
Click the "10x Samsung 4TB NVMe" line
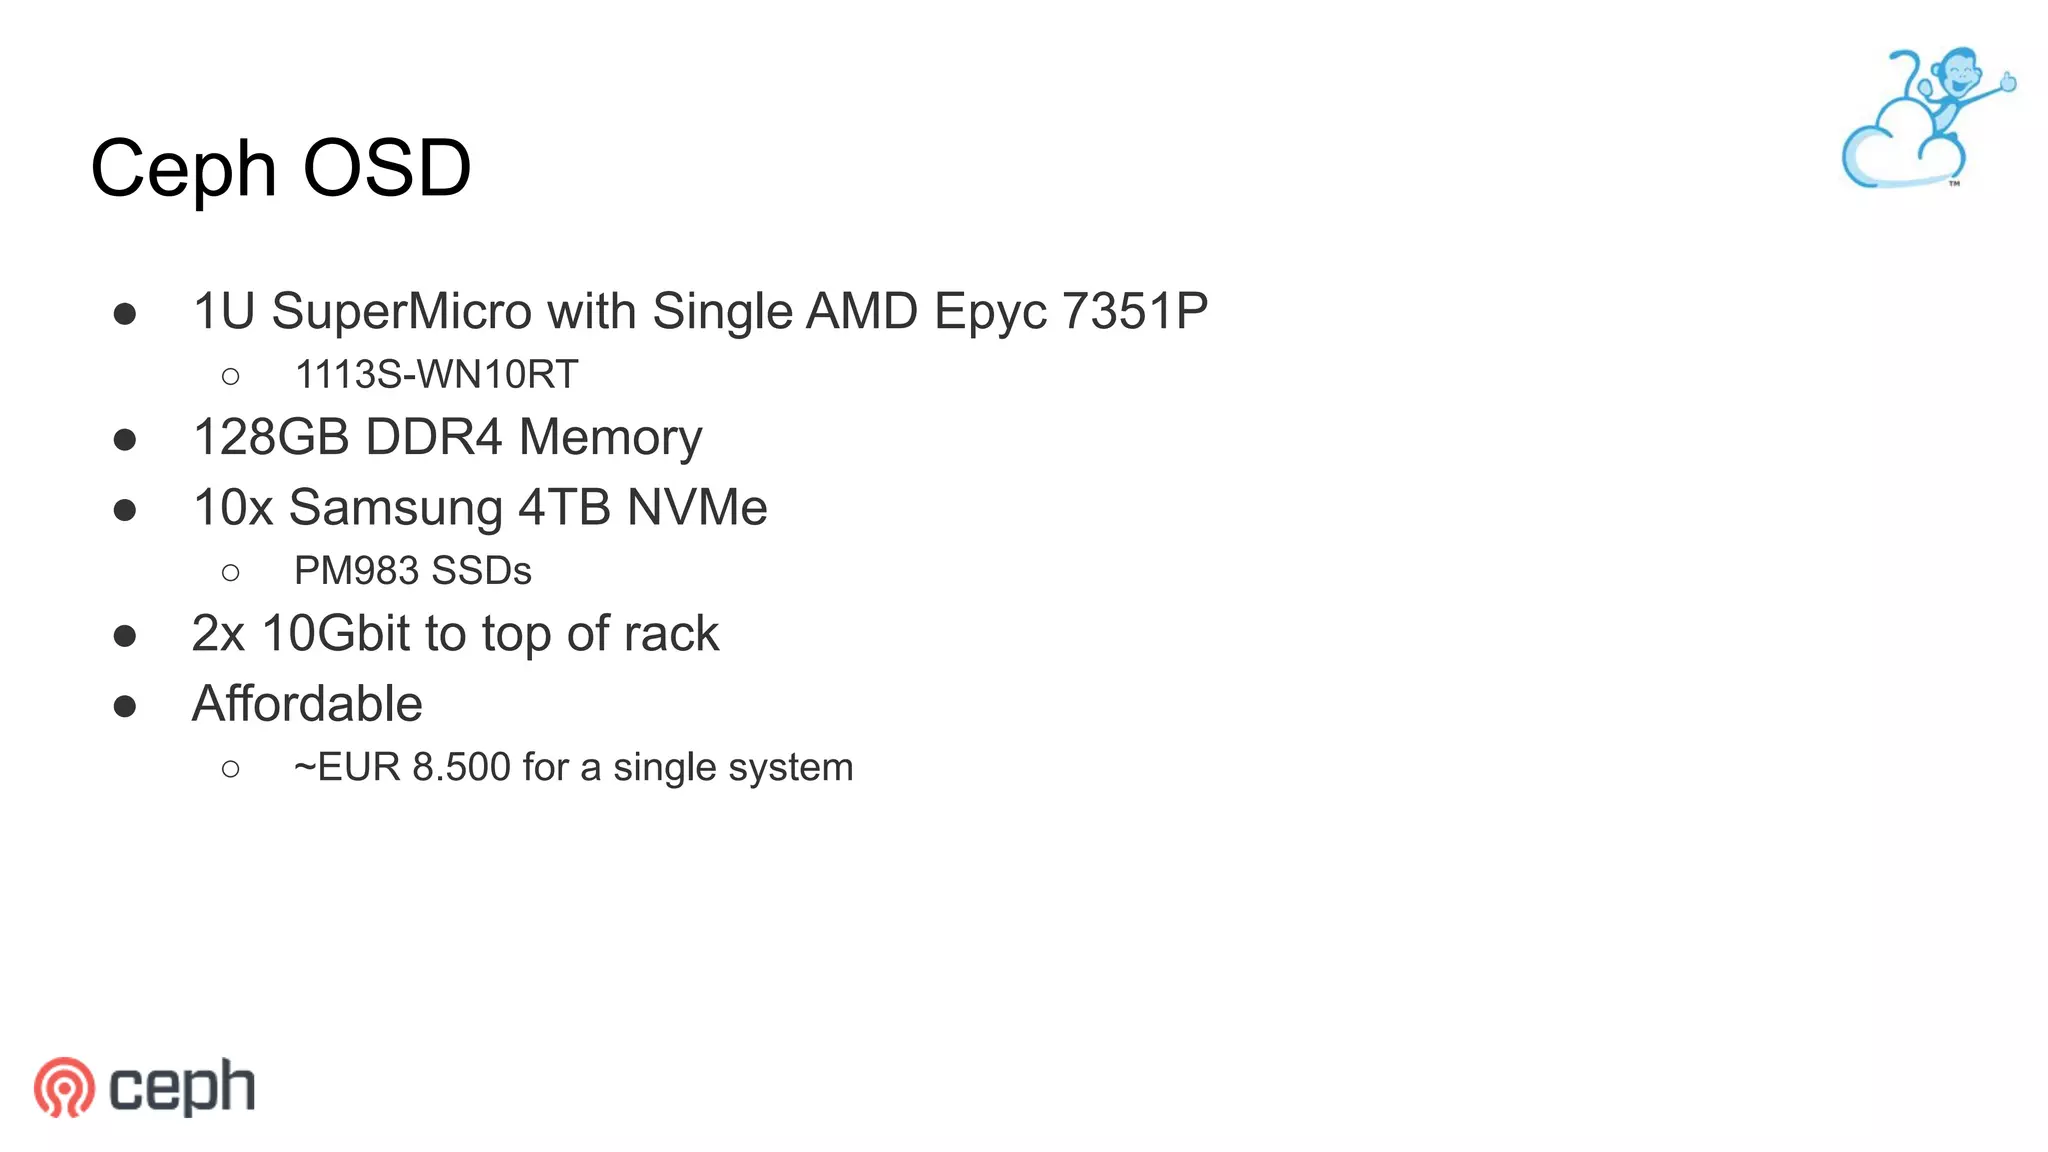click(x=480, y=507)
